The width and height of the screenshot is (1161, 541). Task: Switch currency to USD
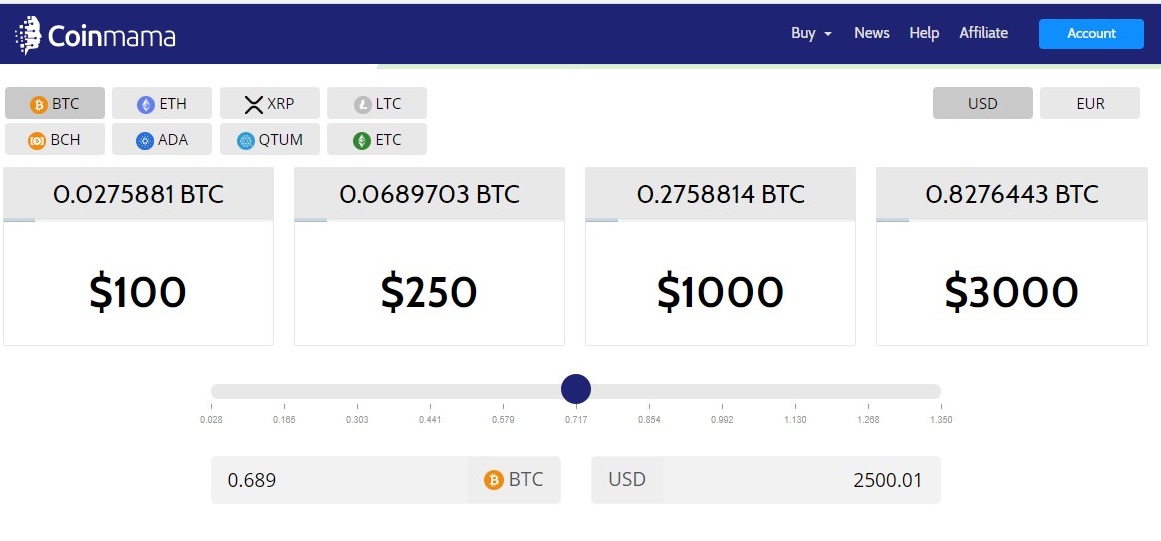[982, 104]
